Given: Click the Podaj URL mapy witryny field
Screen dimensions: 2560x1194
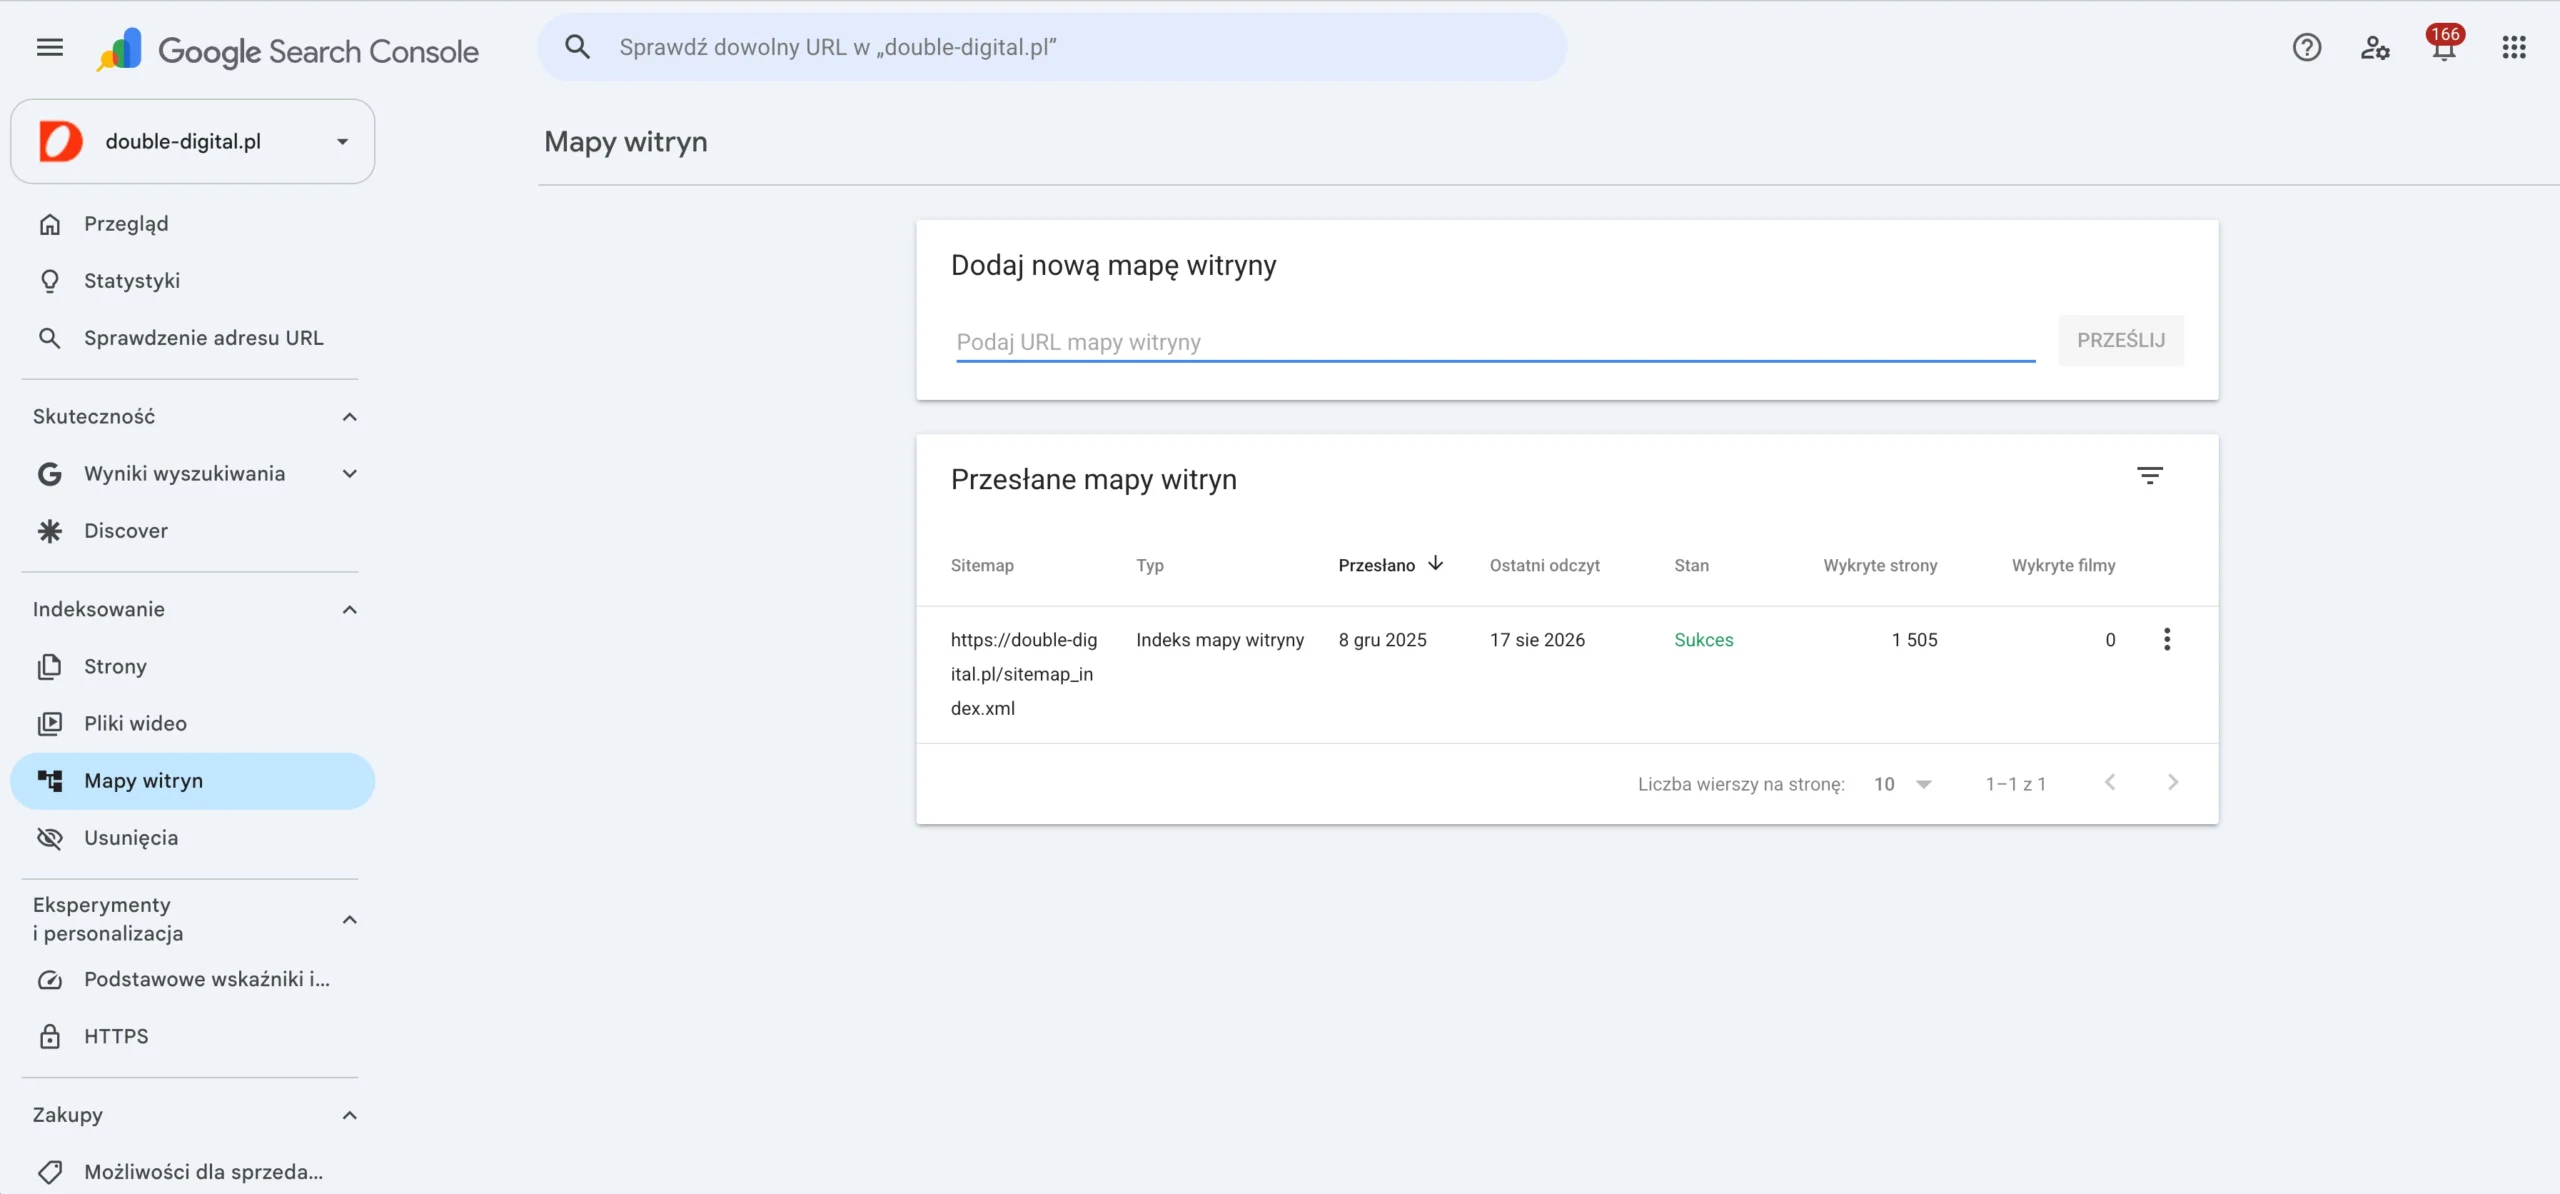Looking at the screenshot, I should (1495, 342).
